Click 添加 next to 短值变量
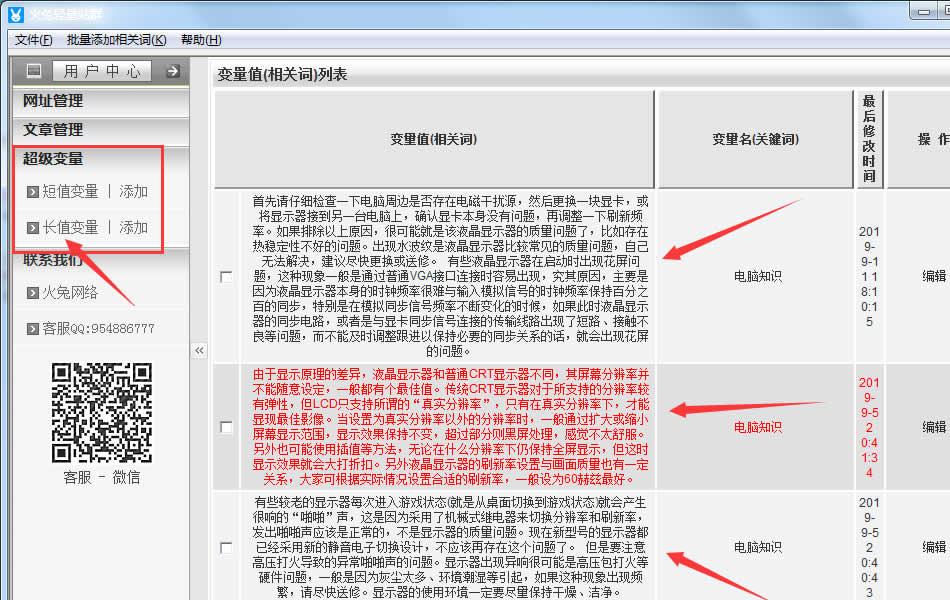950x600 pixels. click(x=133, y=192)
